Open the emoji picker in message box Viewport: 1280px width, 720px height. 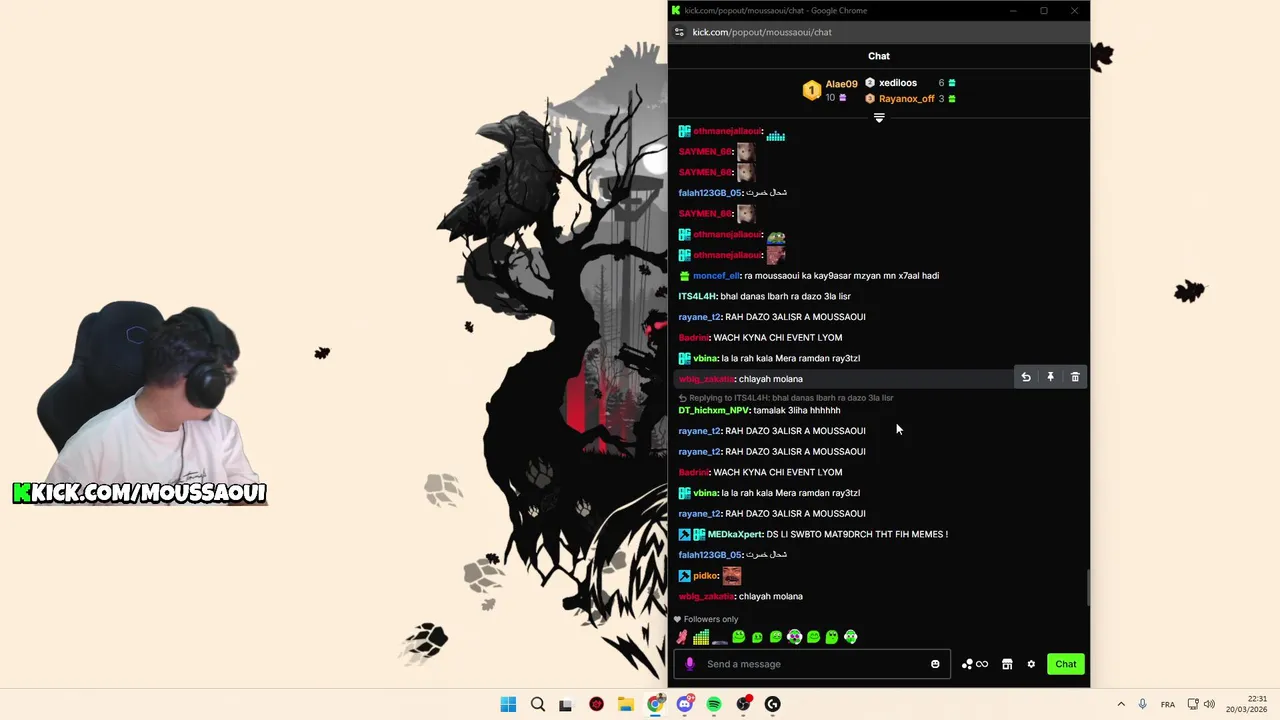pos(935,664)
